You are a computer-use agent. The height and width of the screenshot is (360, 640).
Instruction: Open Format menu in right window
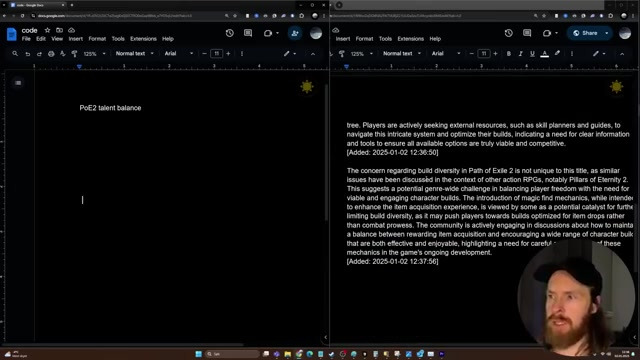(x=364, y=39)
